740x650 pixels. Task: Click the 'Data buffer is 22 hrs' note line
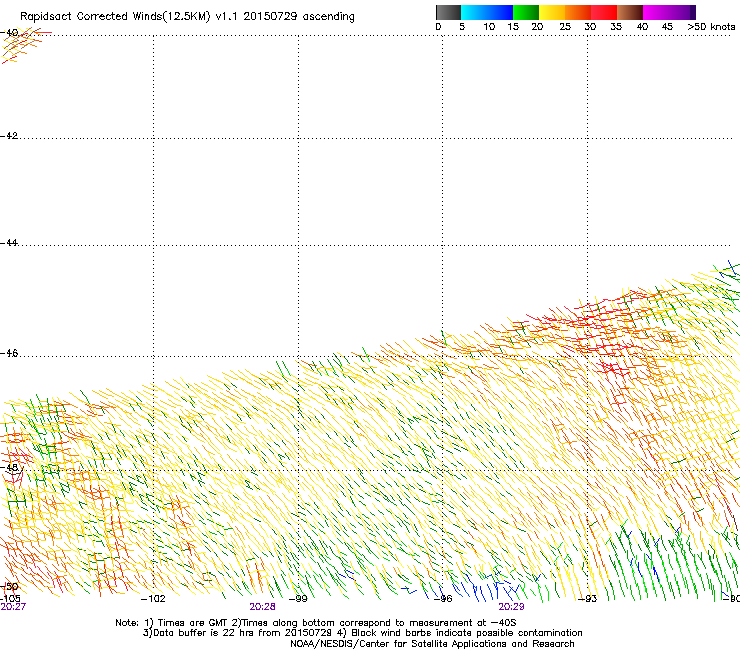(x=362, y=633)
